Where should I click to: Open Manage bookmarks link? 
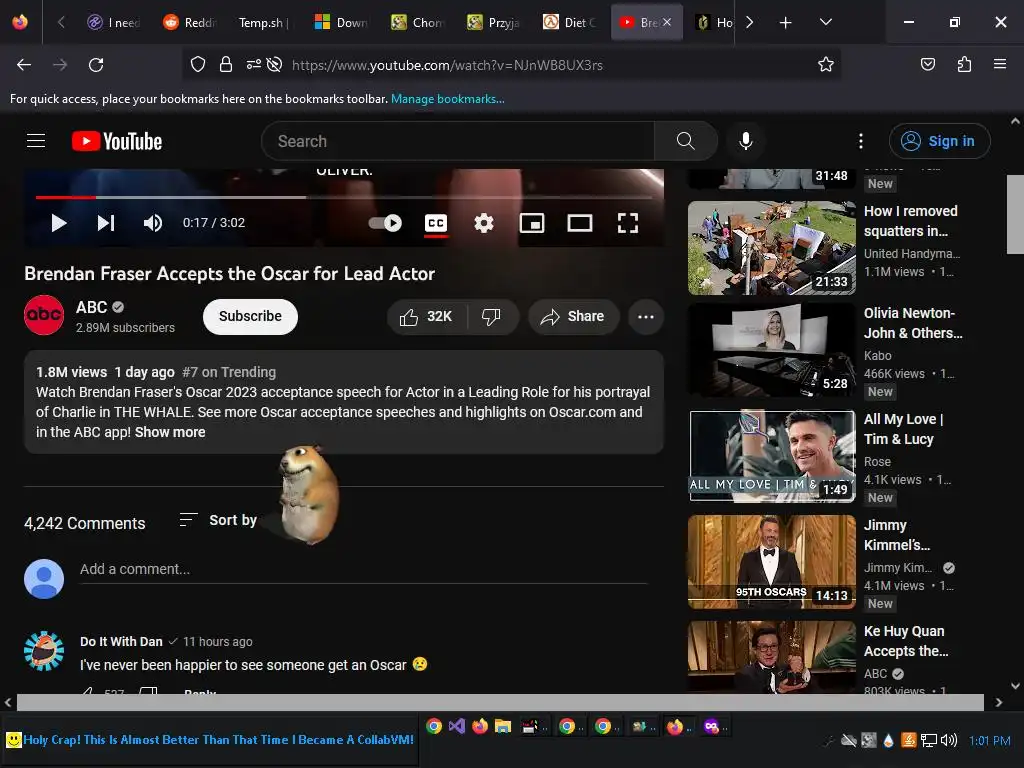pyautogui.click(x=447, y=99)
